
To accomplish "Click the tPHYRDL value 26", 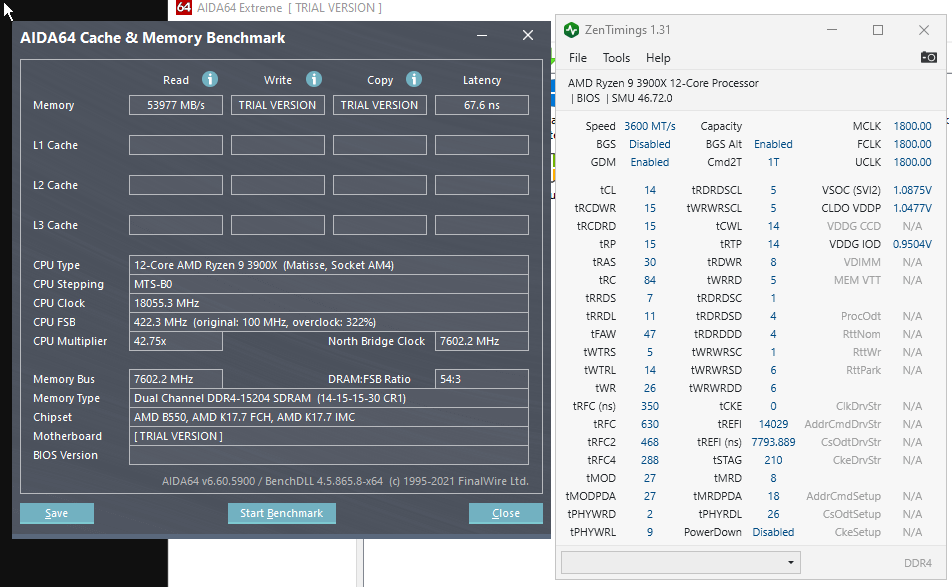I will pyautogui.click(x=773, y=514).
